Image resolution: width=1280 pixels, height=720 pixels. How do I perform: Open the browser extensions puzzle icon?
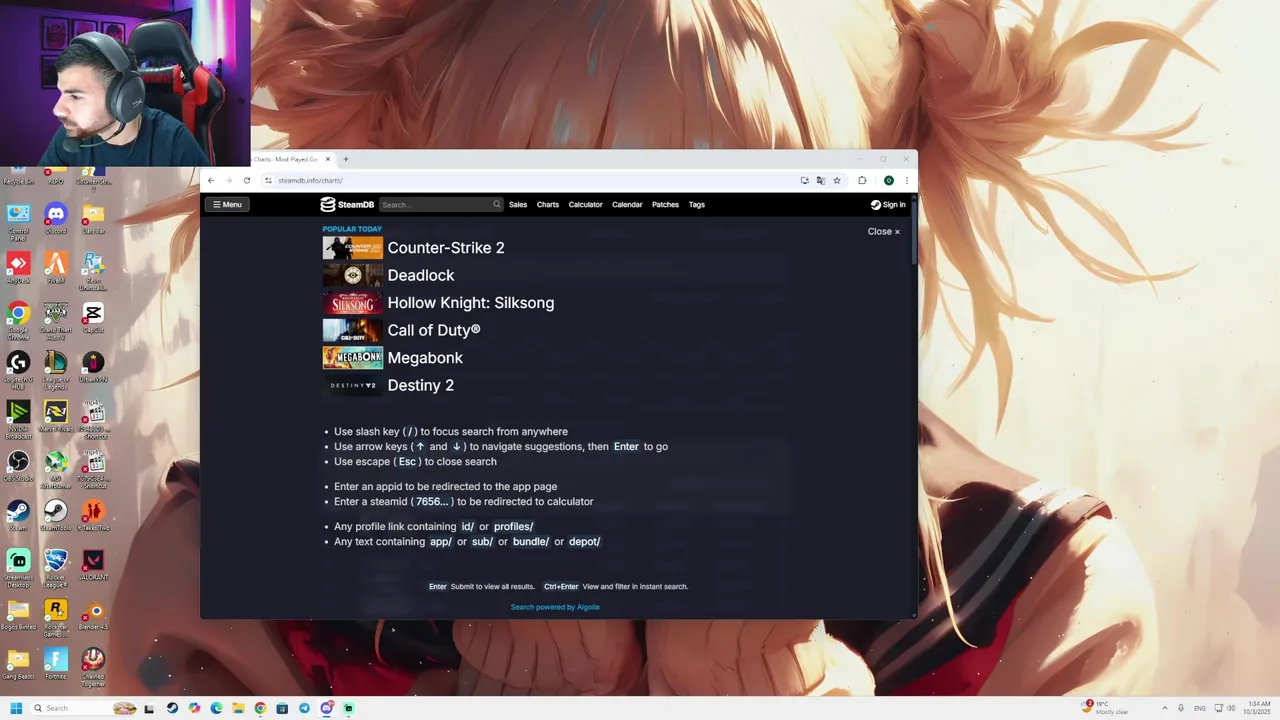pyautogui.click(x=862, y=180)
